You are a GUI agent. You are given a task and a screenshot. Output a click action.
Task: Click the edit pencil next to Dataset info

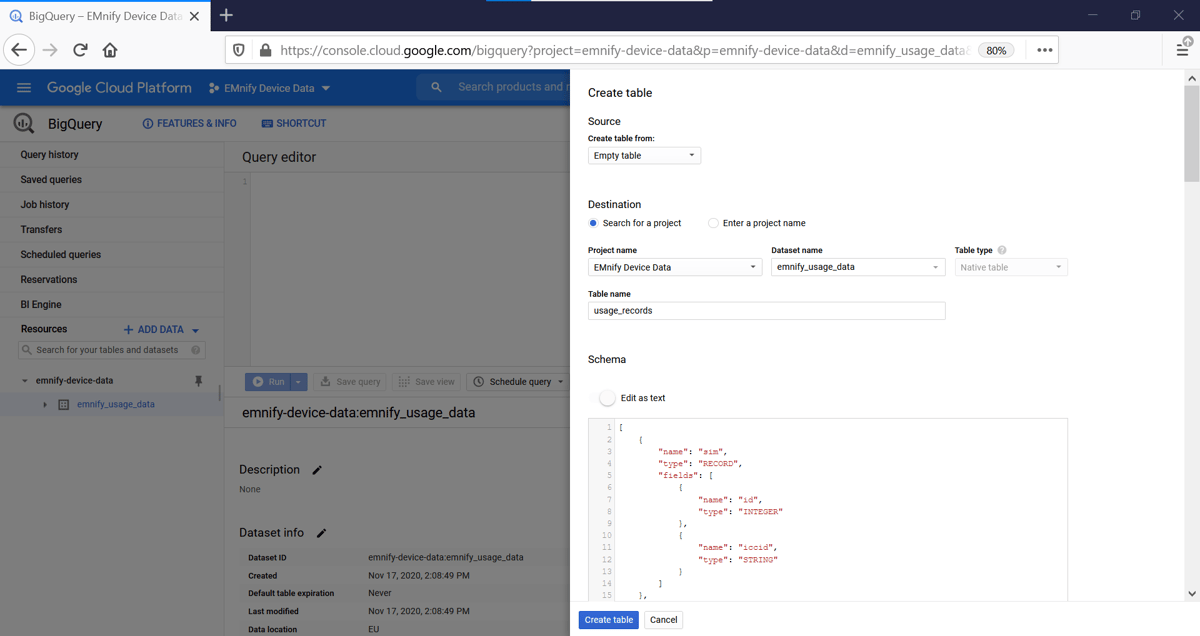point(322,534)
